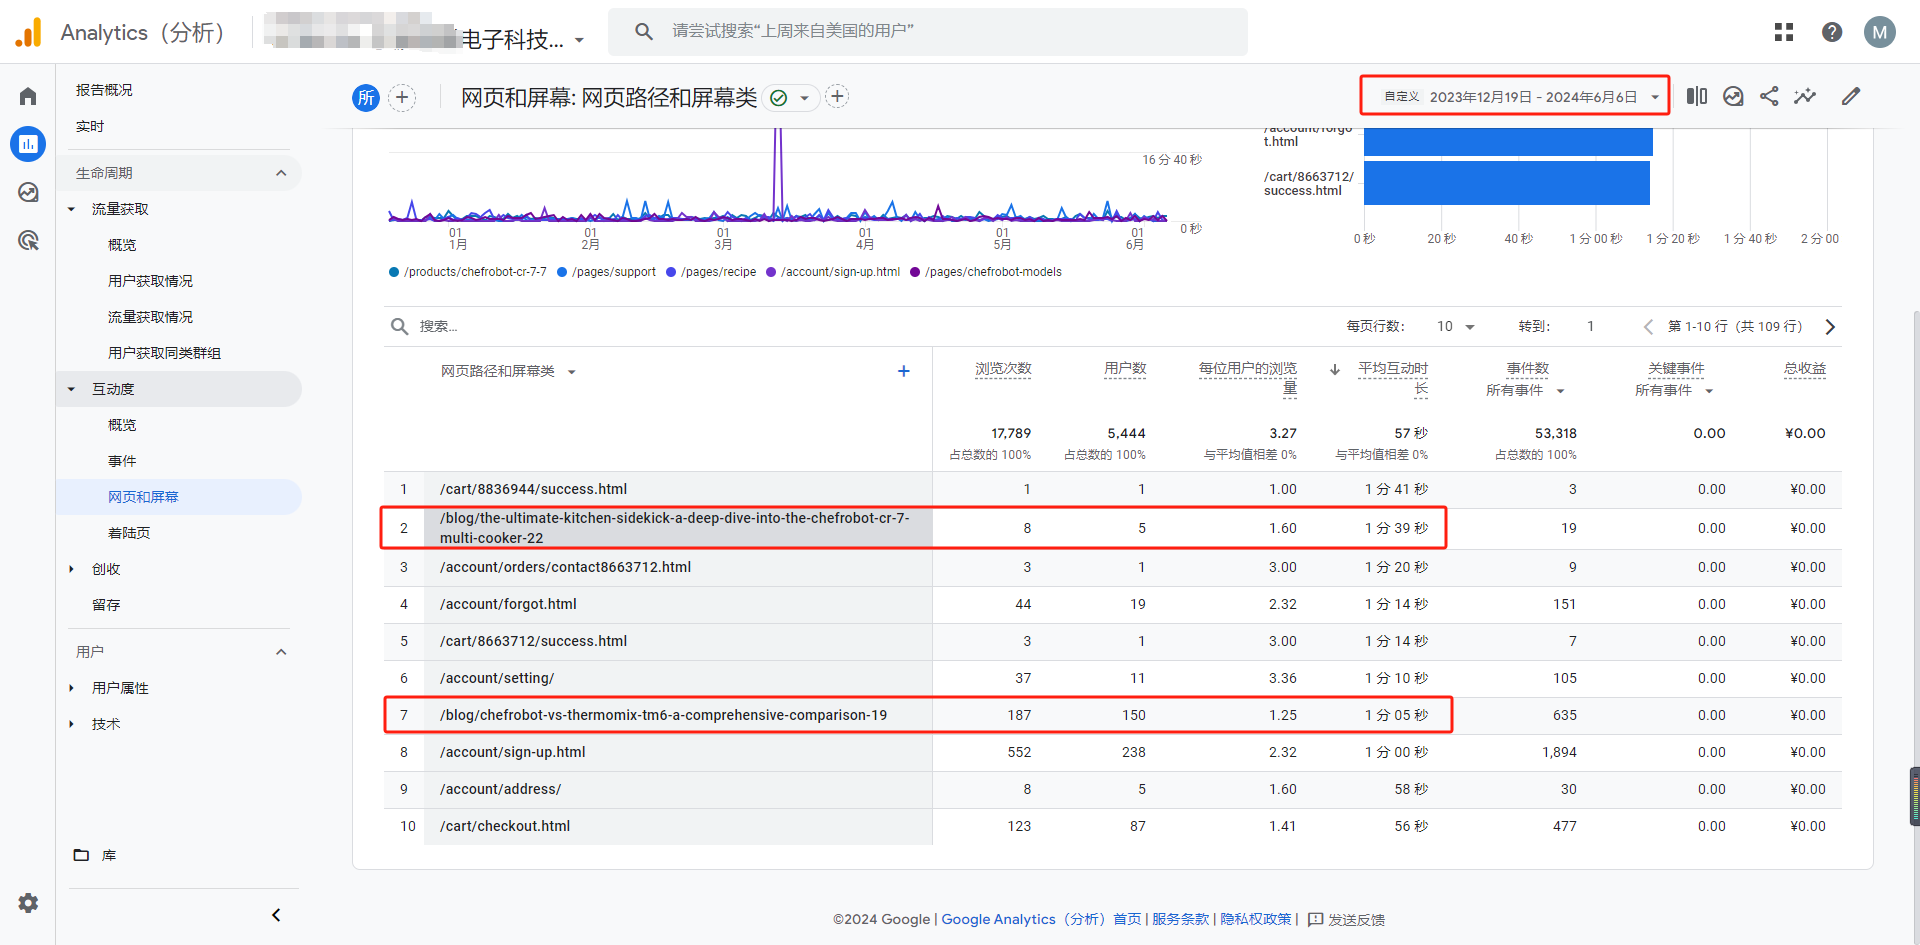Open 网页路径和屏幕类 dimension dropdown
The width and height of the screenshot is (1920, 945).
[508, 372]
